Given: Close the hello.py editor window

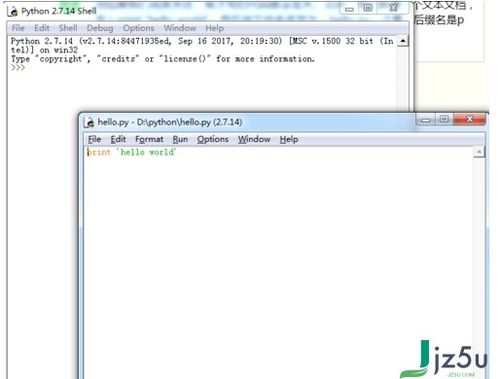Looking at the screenshot, I should [x=470, y=119].
